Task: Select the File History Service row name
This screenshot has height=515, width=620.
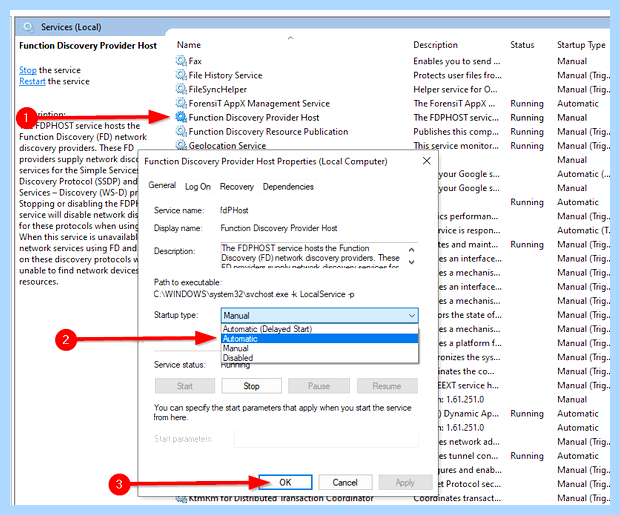Action: point(225,75)
